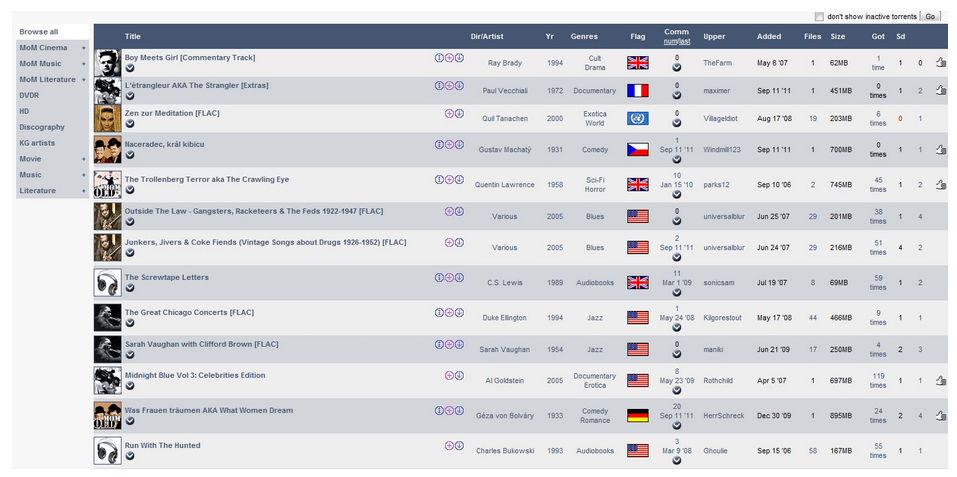Tick the don't show inactive torrents checkbox
The width and height of the screenshot is (957, 477).
coord(819,17)
